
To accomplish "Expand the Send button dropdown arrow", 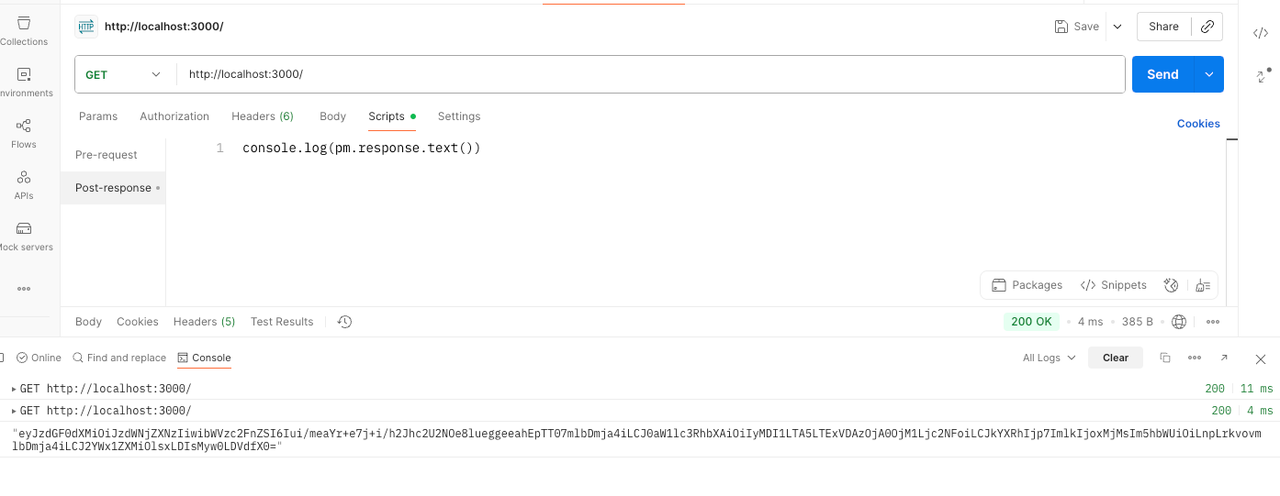I will click(x=1209, y=75).
